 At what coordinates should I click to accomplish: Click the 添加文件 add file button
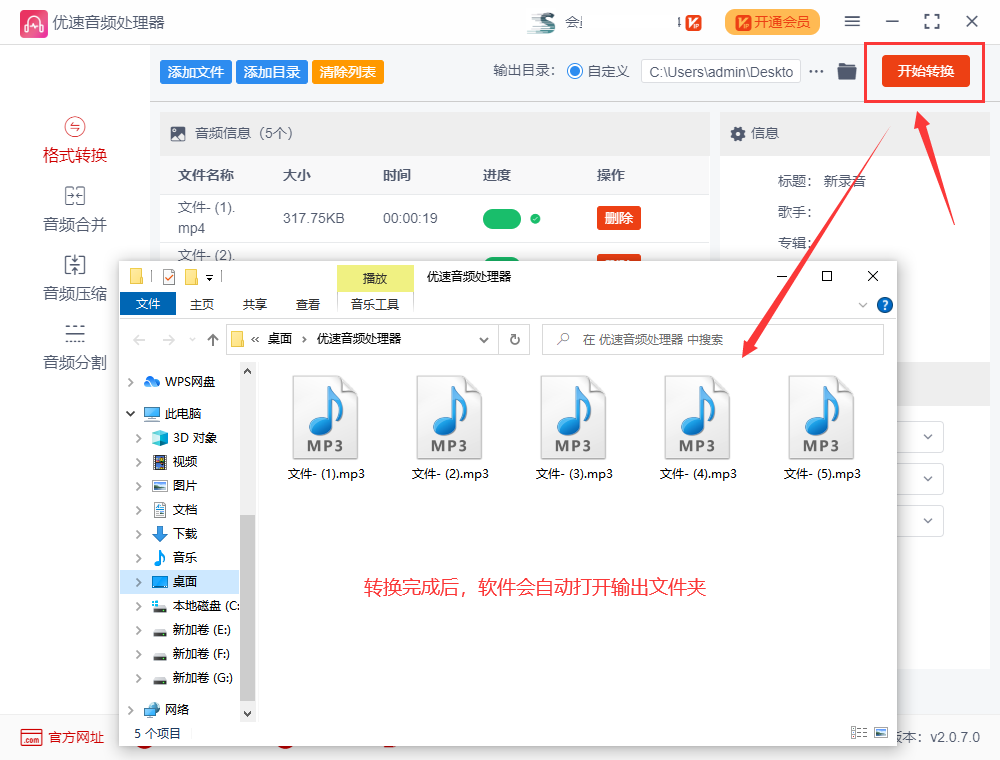pos(195,72)
